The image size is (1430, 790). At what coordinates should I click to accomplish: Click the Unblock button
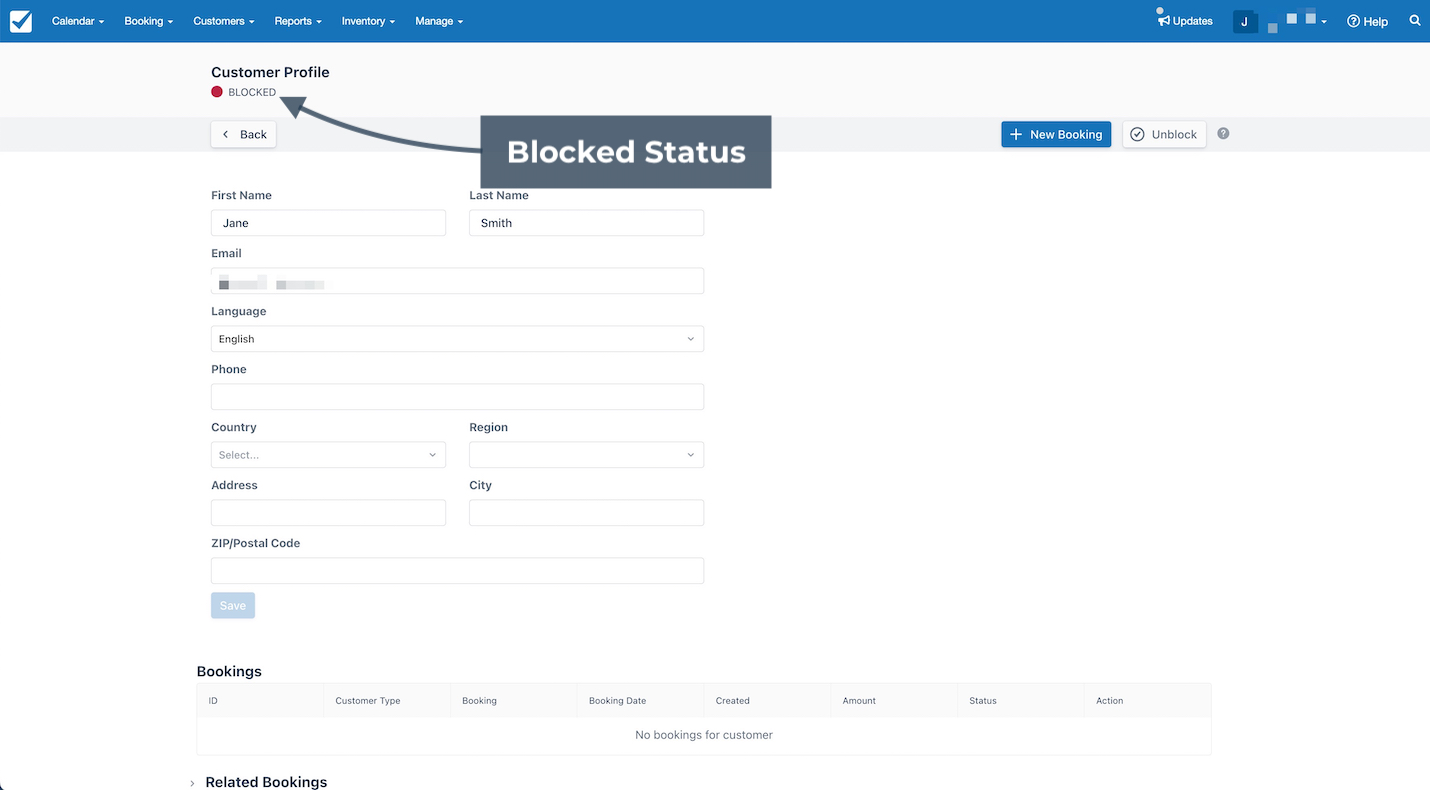point(1164,134)
